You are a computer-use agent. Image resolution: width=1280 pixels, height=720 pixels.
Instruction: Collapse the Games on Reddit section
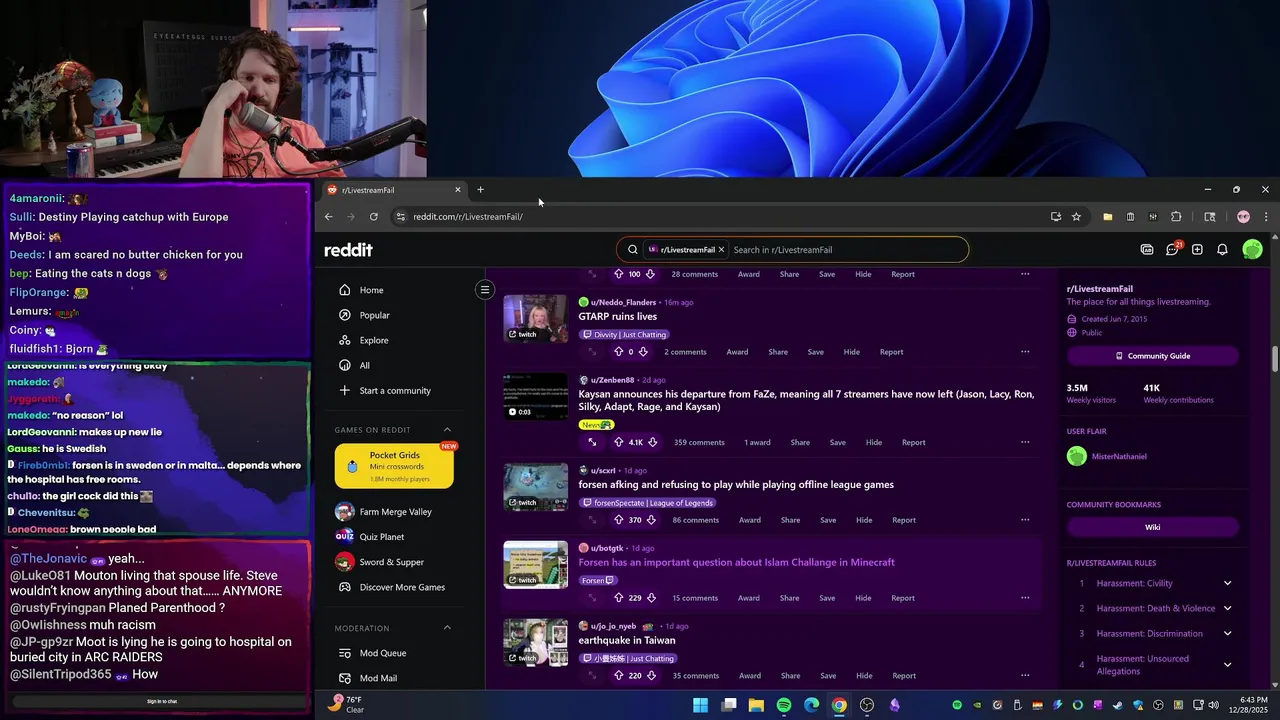(447, 430)
